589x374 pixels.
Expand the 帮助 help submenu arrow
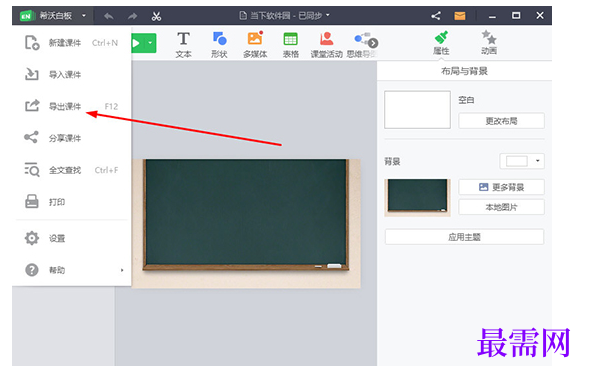pyautogui.click(x=122, y=270)
